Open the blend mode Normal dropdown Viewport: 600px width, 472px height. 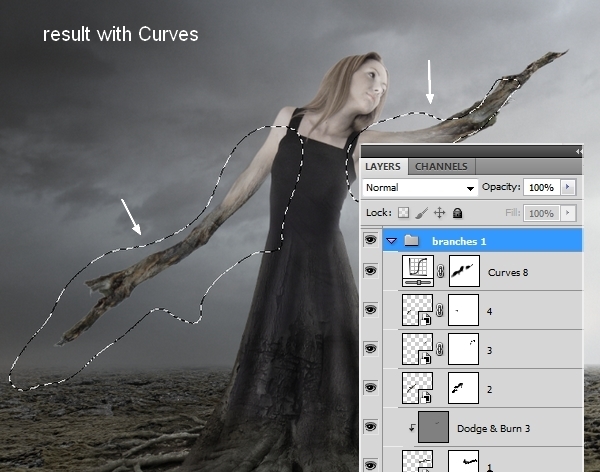tap(419, 187)
